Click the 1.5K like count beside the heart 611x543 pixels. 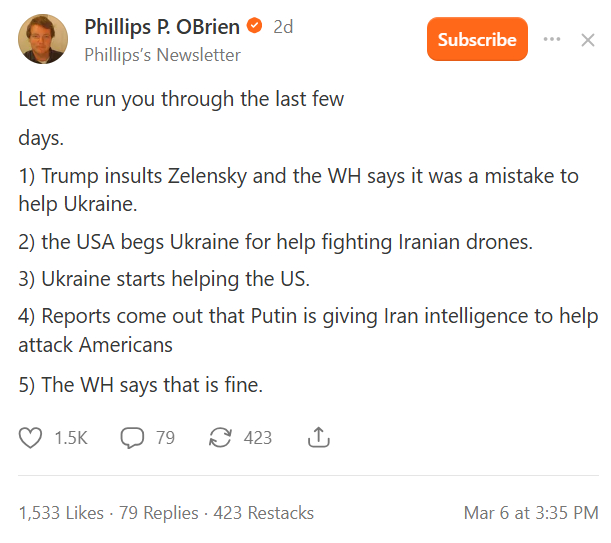pos(70,437)
